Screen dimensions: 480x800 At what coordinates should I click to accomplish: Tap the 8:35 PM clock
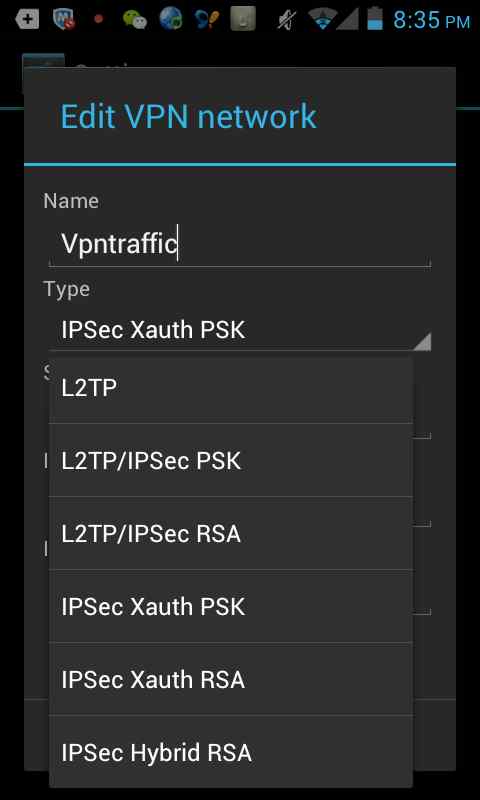pyautogui.click(x=432, y=20)
